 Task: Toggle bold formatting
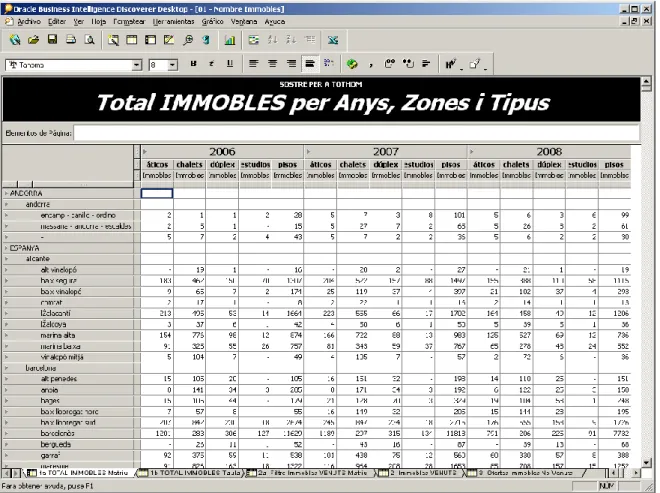(x=193, y=64)
